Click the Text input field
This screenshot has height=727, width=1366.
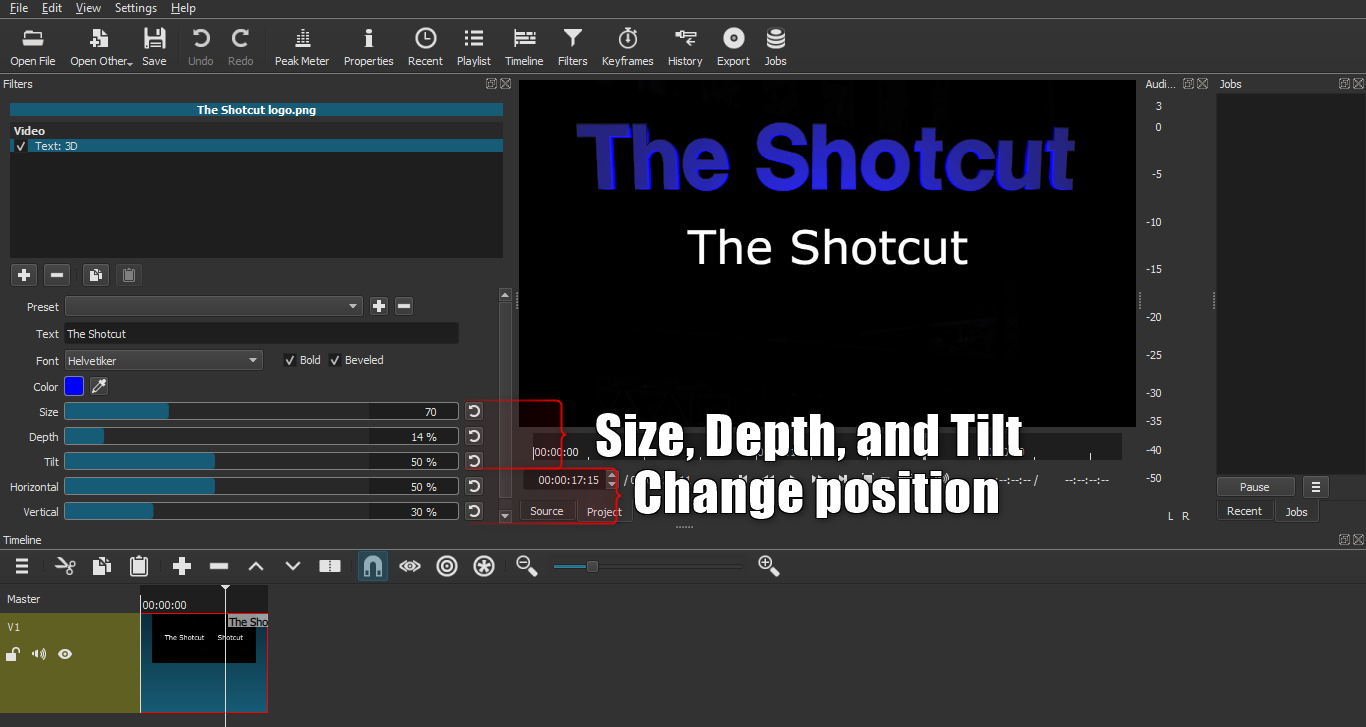pos(261,334)
